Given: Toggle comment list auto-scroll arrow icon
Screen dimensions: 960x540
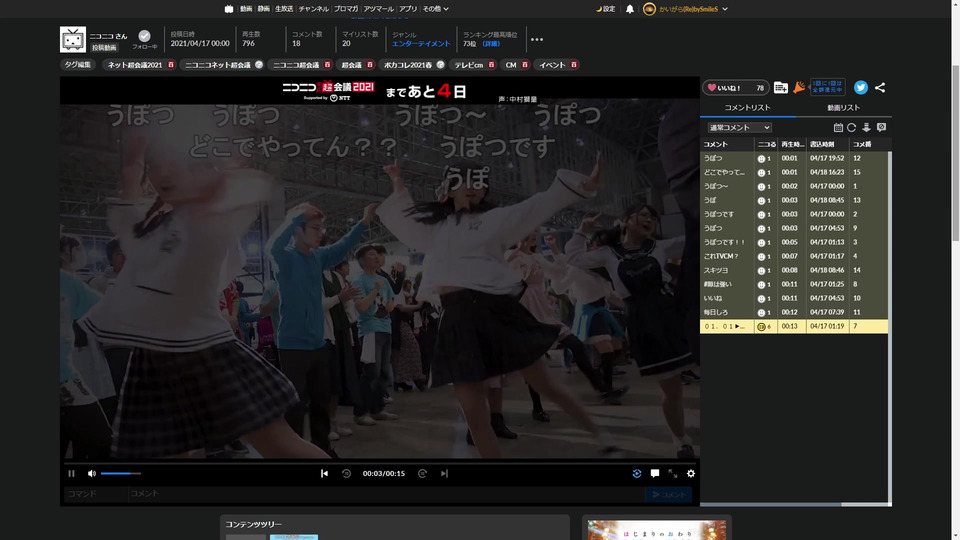Looking at the screenshot, I should pyautogui.click(x=866, y=127).
